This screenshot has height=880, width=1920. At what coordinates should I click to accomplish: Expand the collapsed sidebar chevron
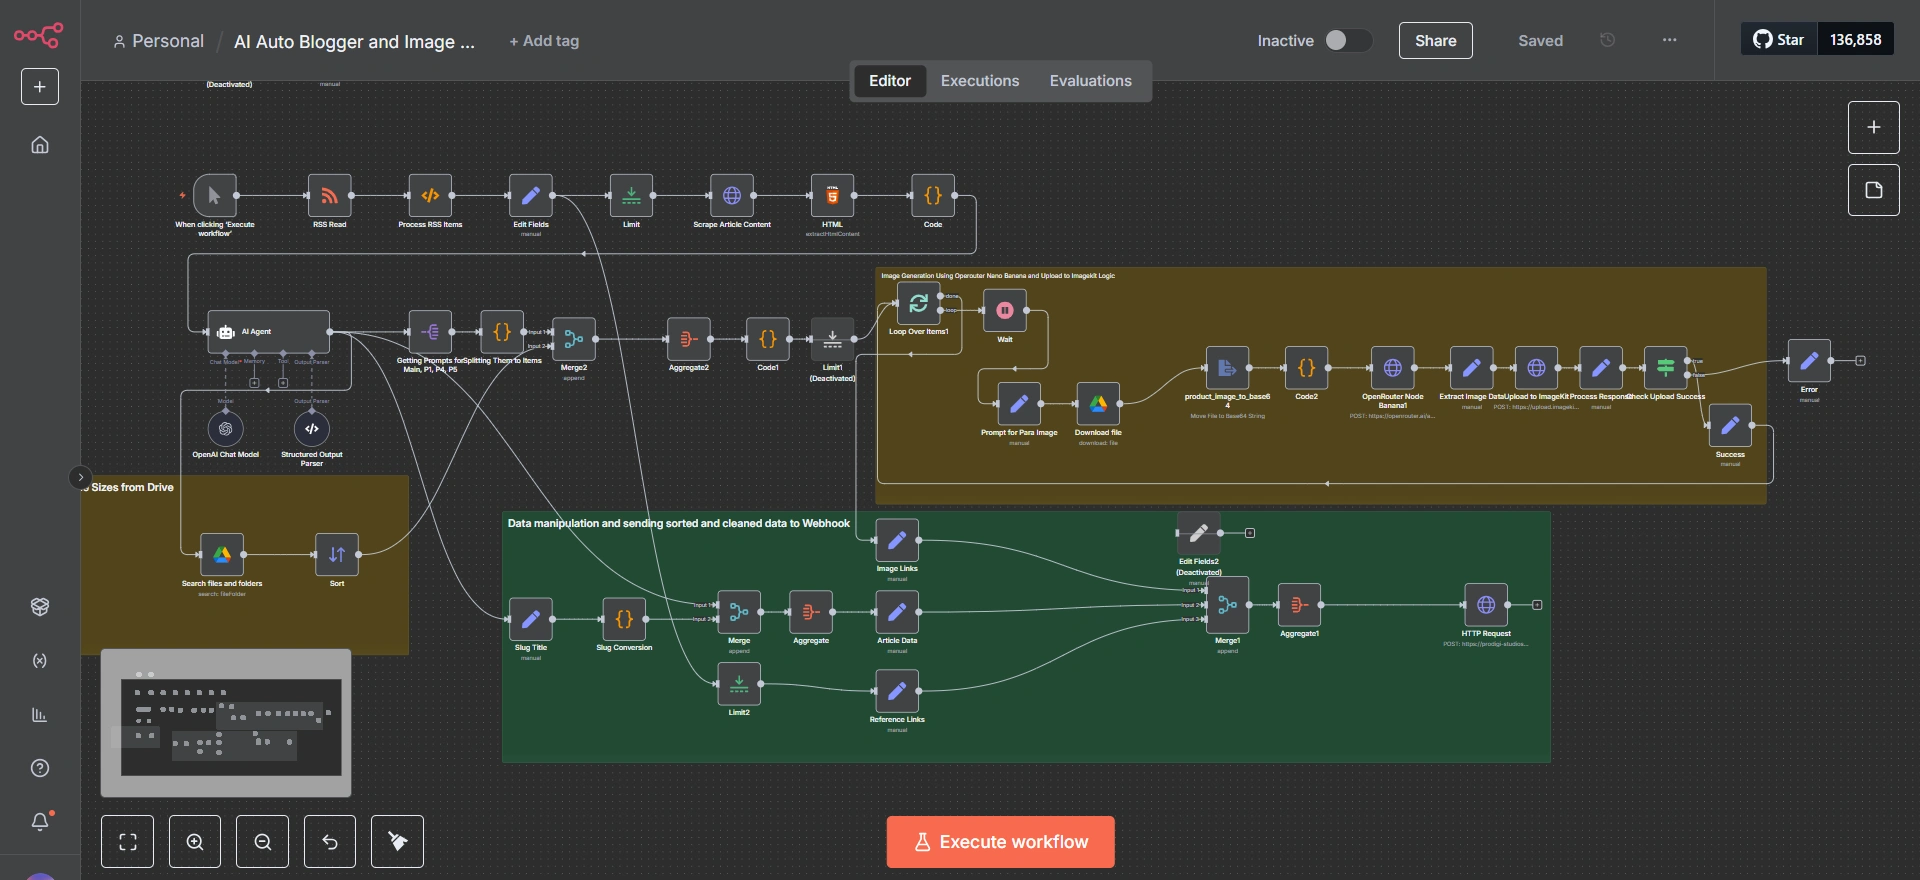coord(81,477)
